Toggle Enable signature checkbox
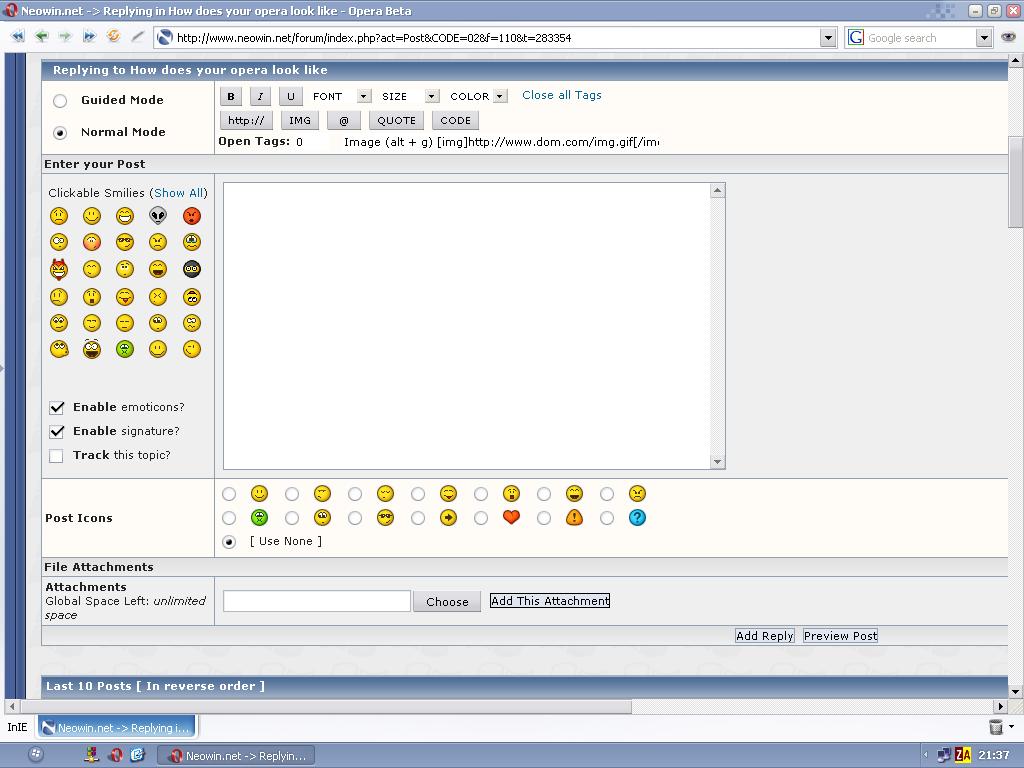Viewport: 1024px width, 768px height. [57, 432]
